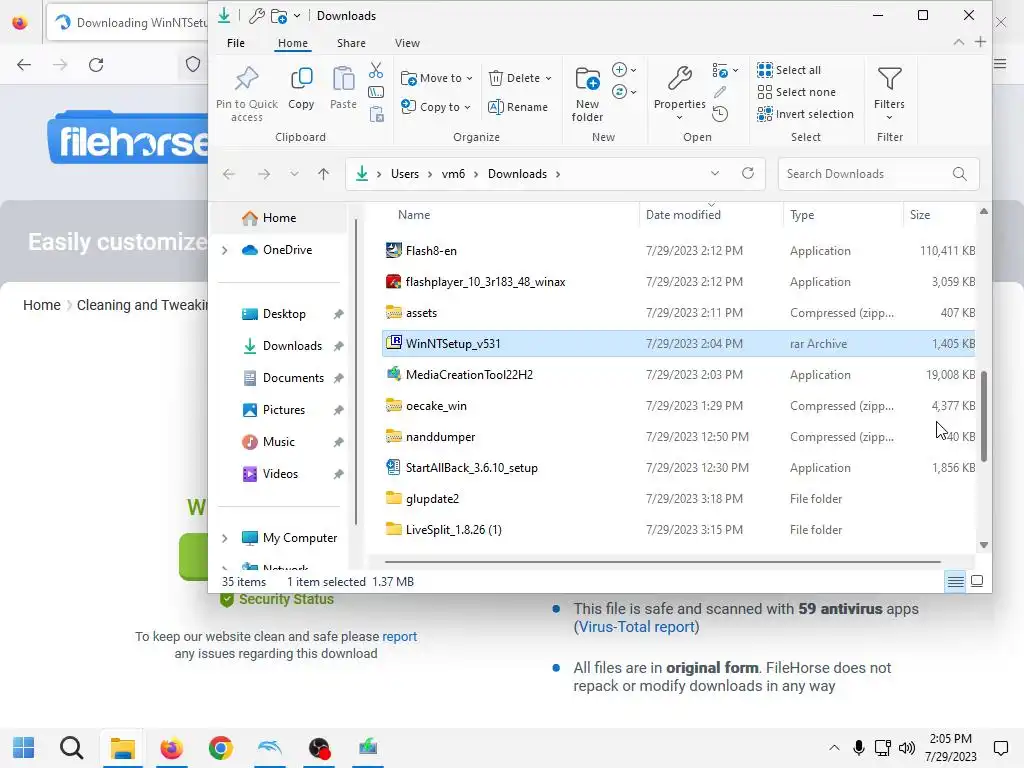
Task: Click the Paste icon in ribbon
Action: point(343,78)
